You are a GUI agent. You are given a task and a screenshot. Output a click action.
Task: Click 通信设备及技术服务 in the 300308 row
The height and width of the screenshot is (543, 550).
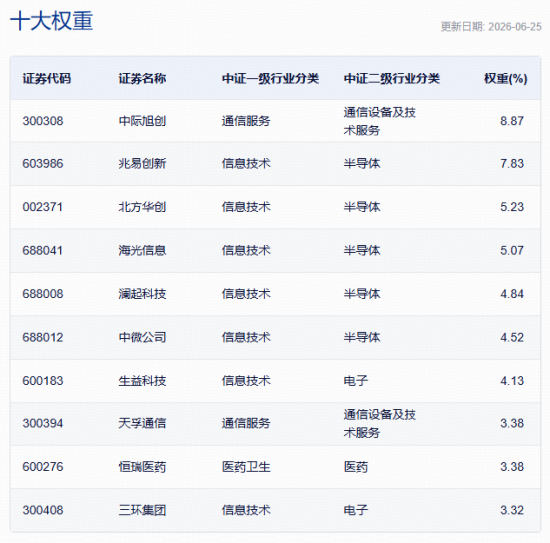click(380, 121)
